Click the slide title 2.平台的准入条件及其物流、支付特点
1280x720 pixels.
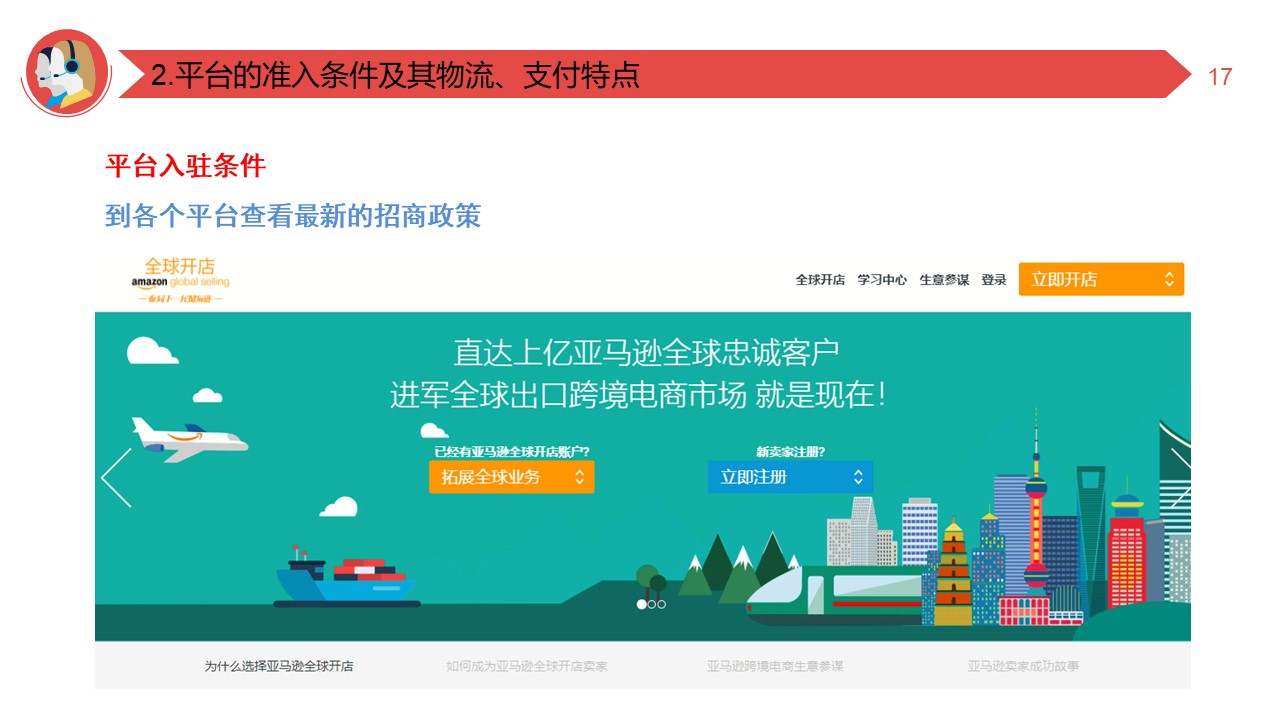click(395, 75)
